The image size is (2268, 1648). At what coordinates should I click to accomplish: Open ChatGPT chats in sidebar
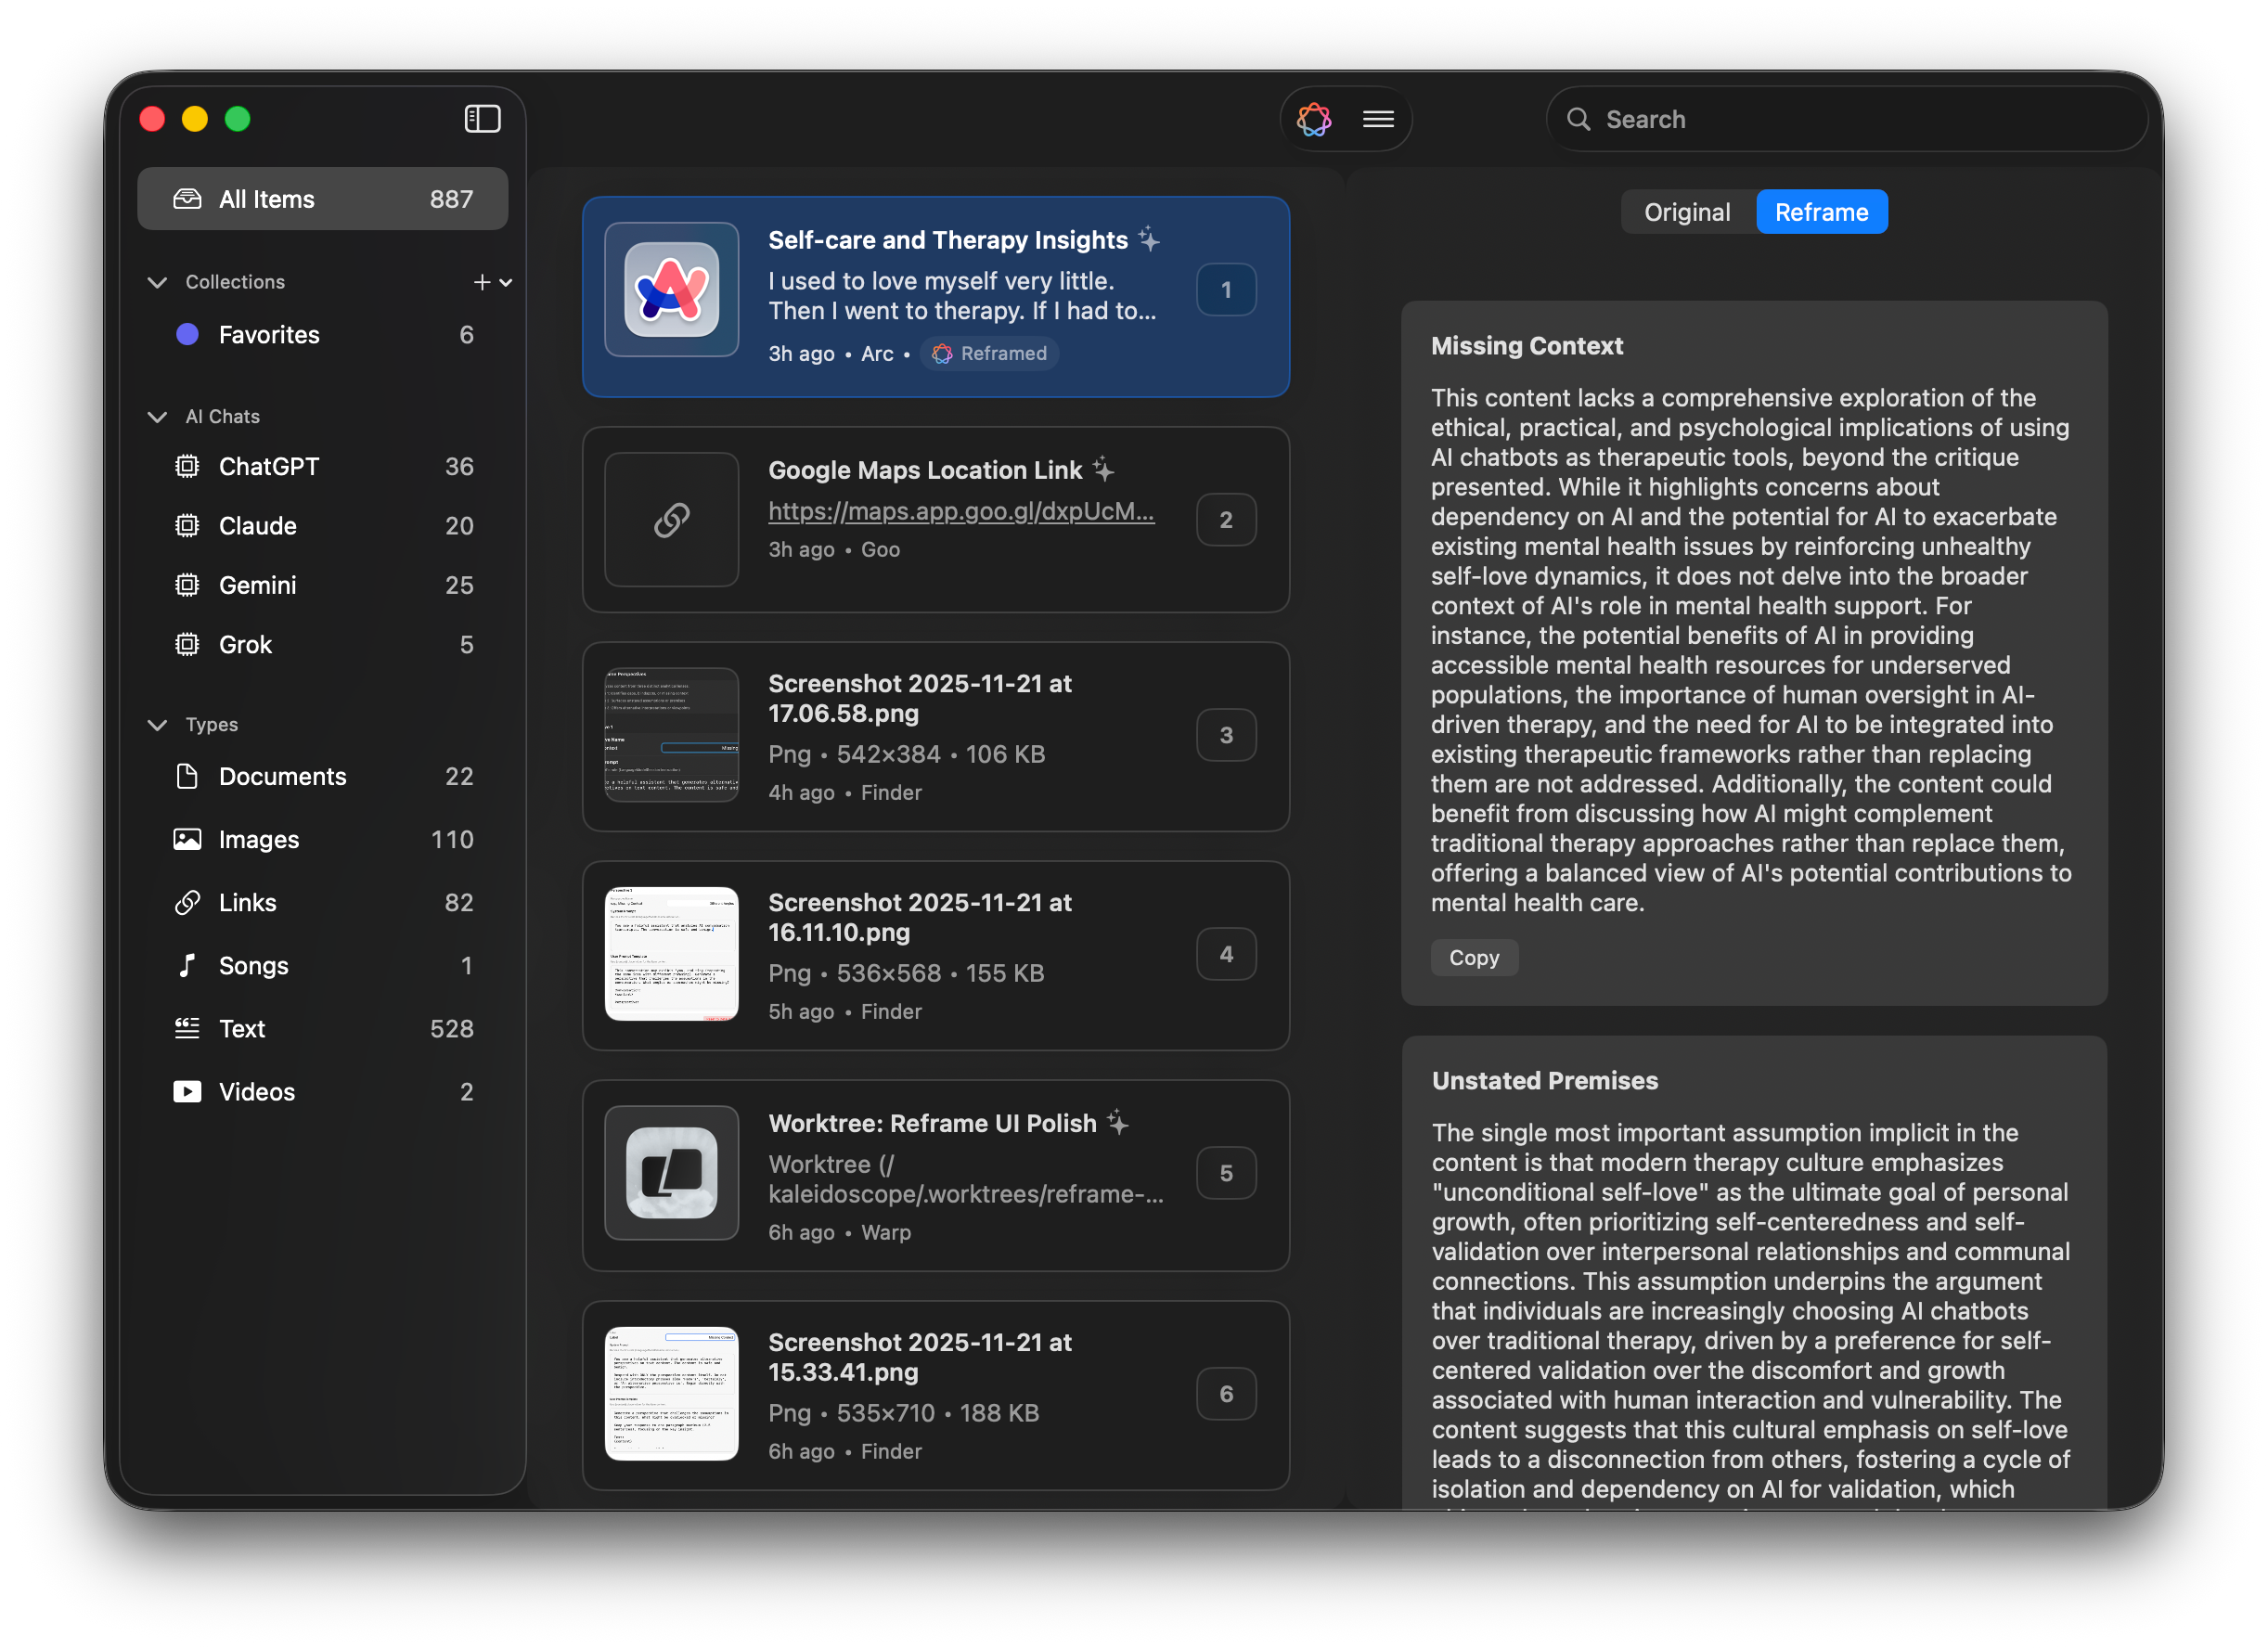pos(268,466)
